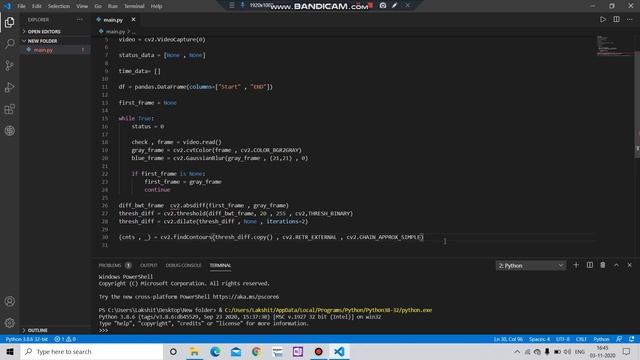Open the Search view in activity bar
Image resolution: width=640 pixels, height=360 pixels.
(x=10, y=44)
